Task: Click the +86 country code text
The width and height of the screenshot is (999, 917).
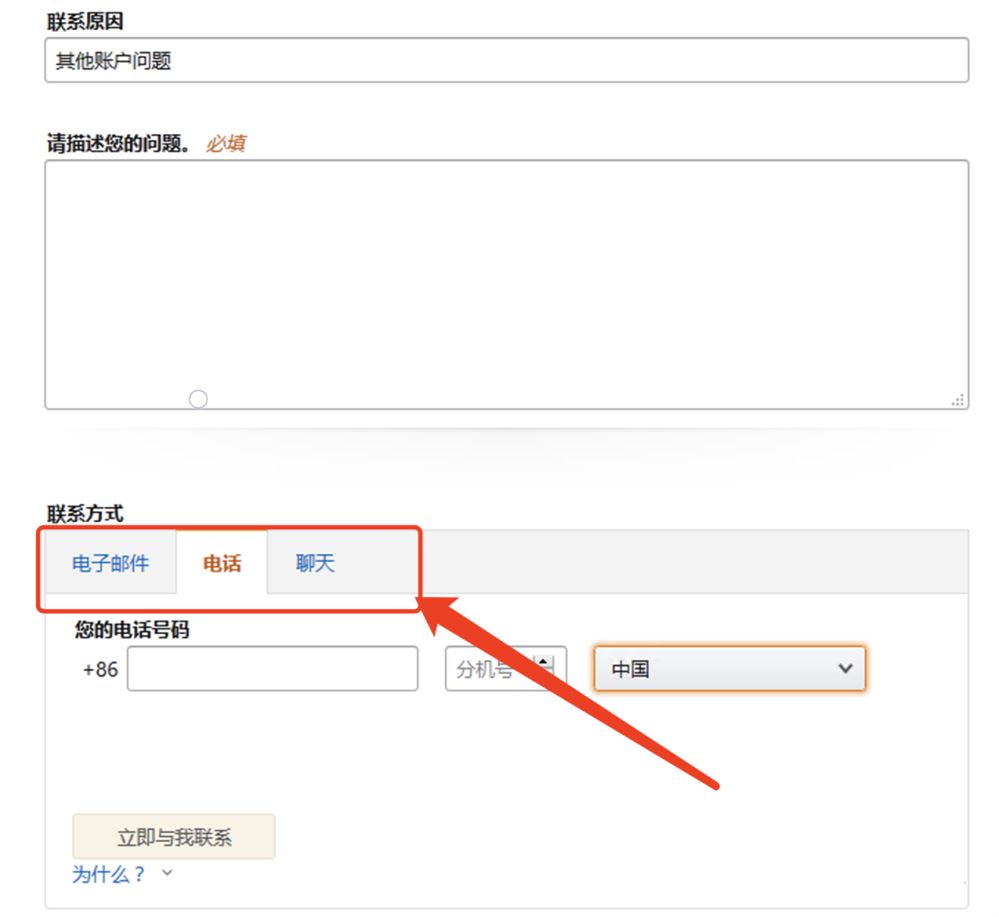Action: coord(100,669)
